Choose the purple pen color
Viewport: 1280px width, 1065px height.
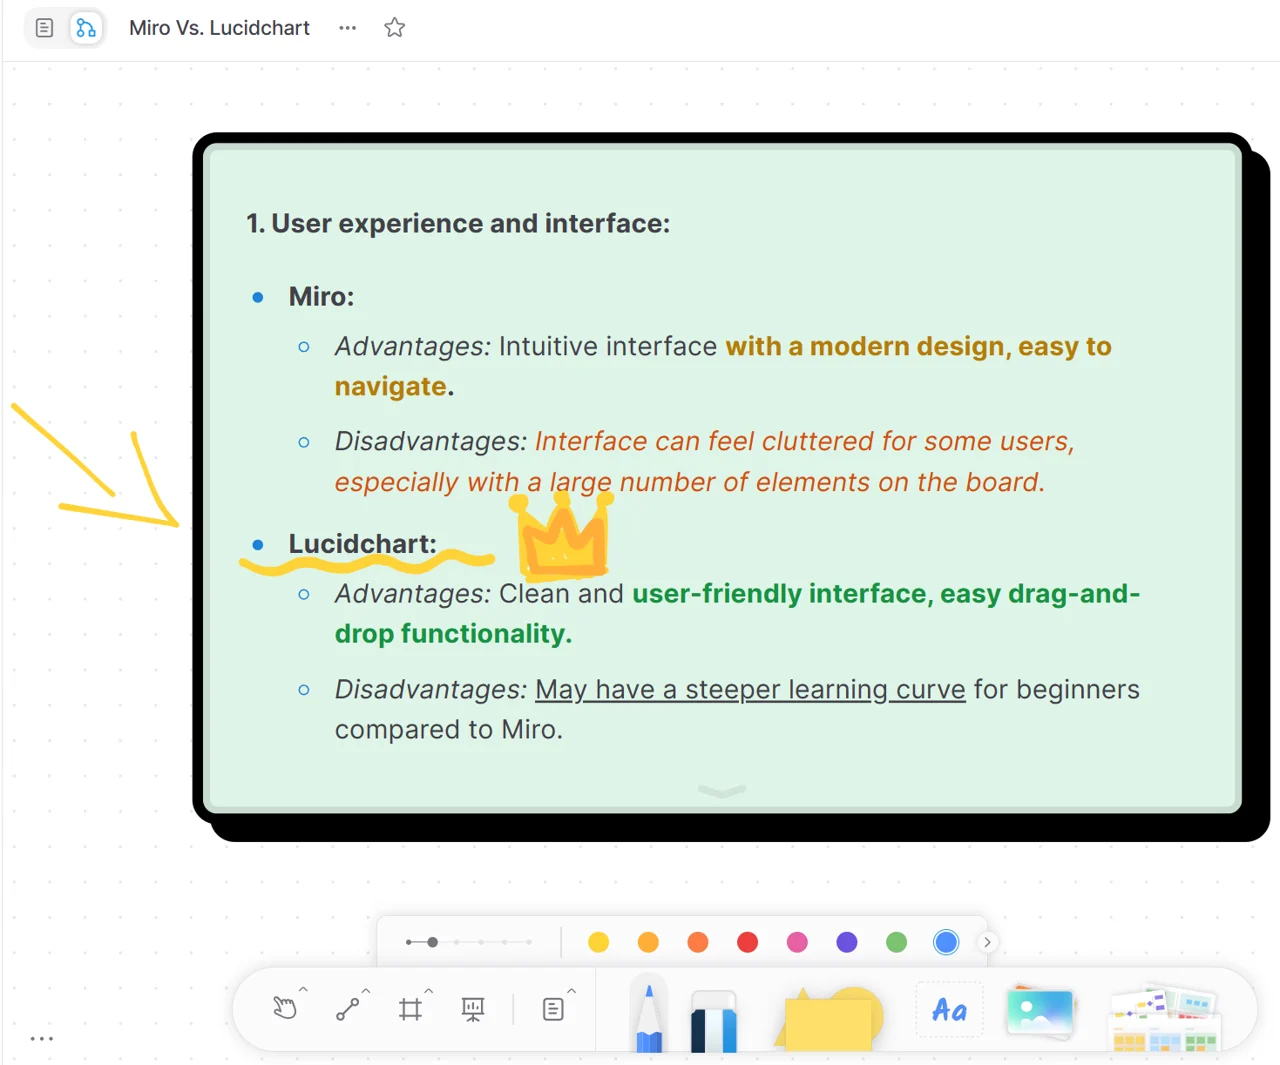(x=847, y=942)
